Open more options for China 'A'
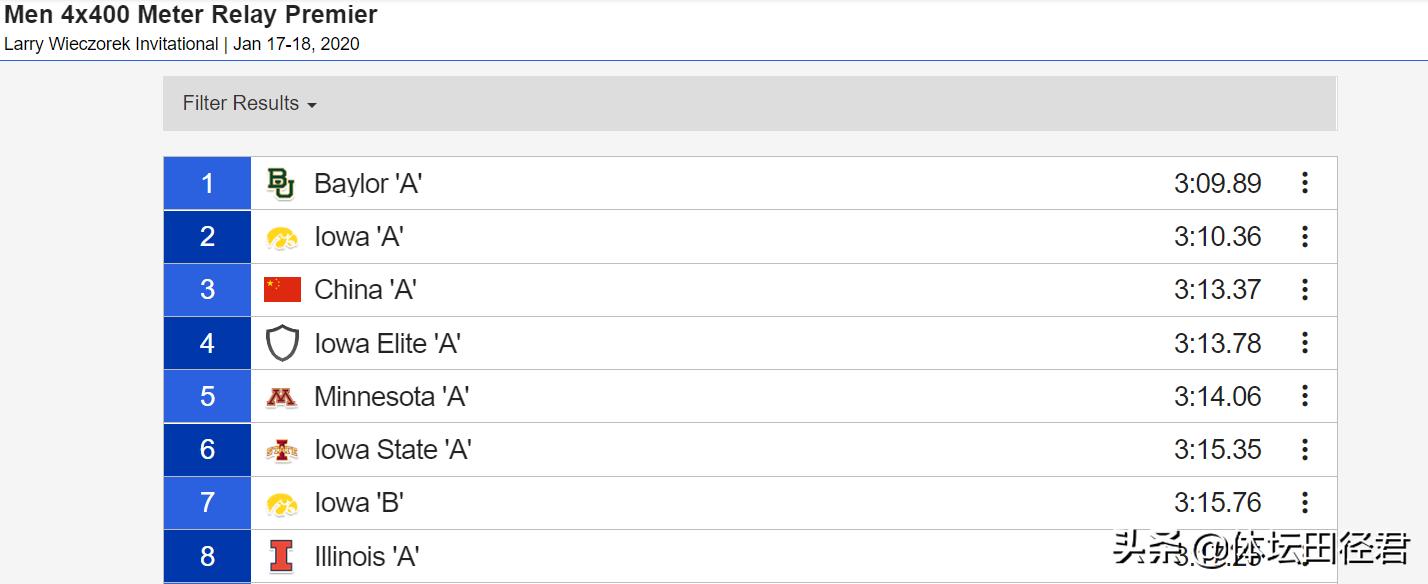 point(1304,290)
